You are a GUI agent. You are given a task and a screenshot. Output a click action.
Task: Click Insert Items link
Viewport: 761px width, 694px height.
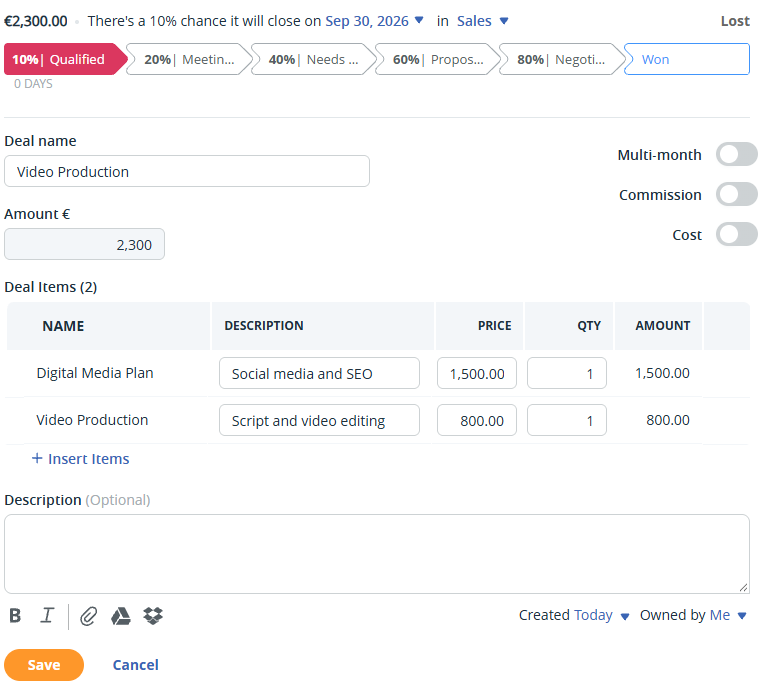click(88, 459)
